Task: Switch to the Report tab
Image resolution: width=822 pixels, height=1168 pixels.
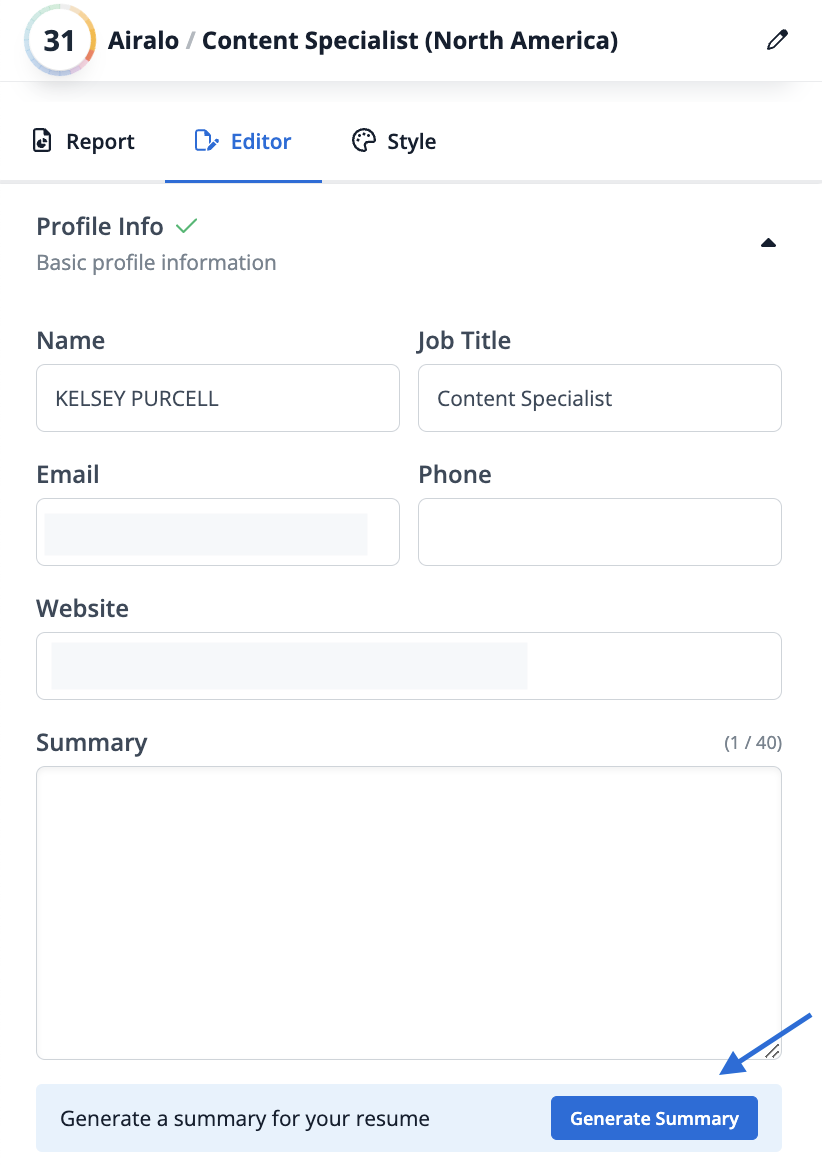Action: point(84,141)
